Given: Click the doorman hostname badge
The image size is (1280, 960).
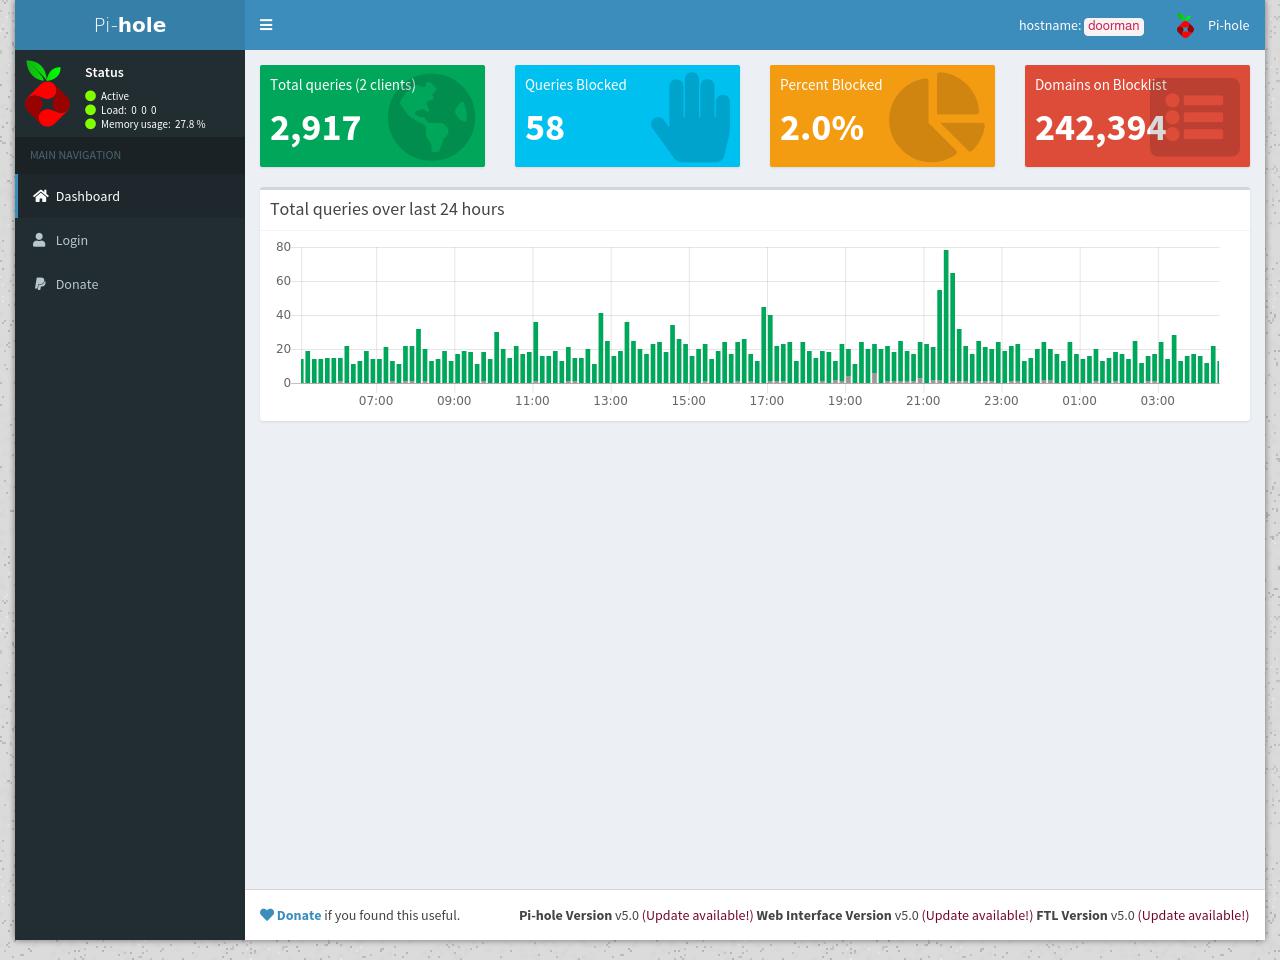Looking at the screenshot, I should click(x=1114, y=26).
